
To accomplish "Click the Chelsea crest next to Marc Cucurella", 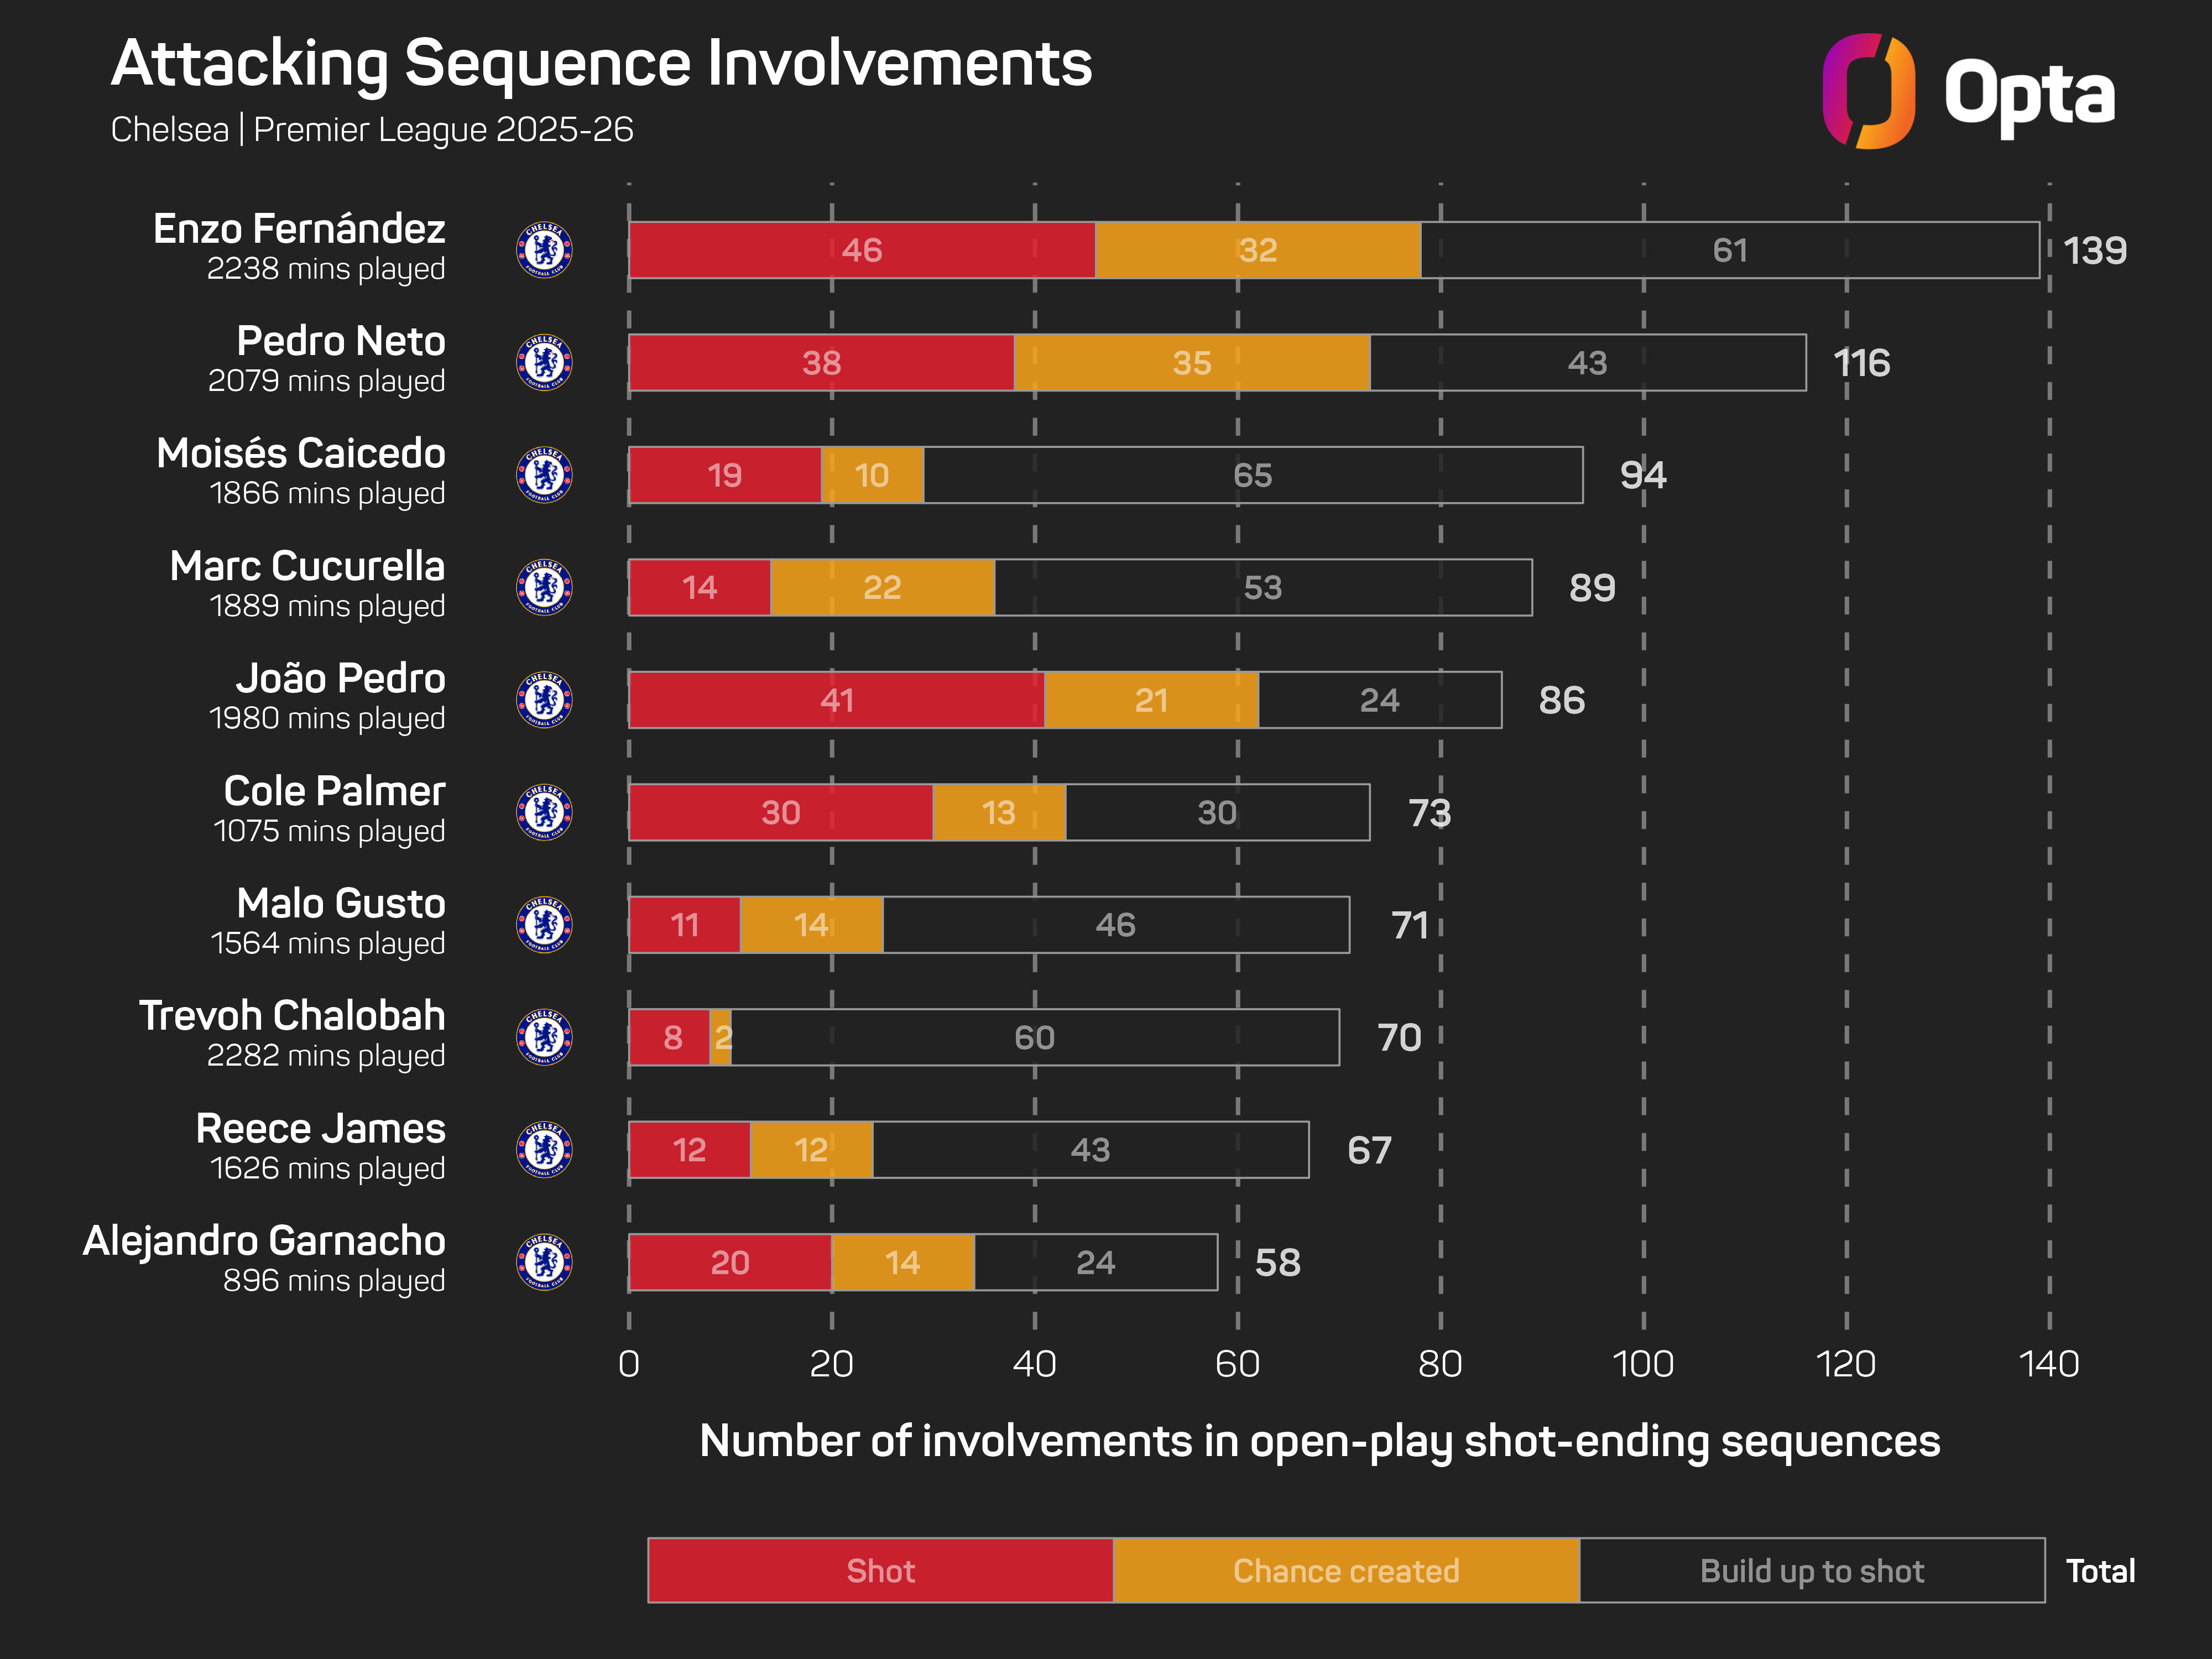I will click(544, 587).
